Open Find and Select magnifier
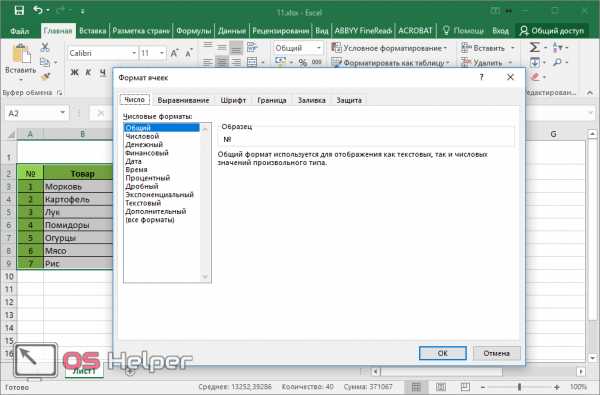The width and height of the screenshot is (600, 395). pos(558,62)
